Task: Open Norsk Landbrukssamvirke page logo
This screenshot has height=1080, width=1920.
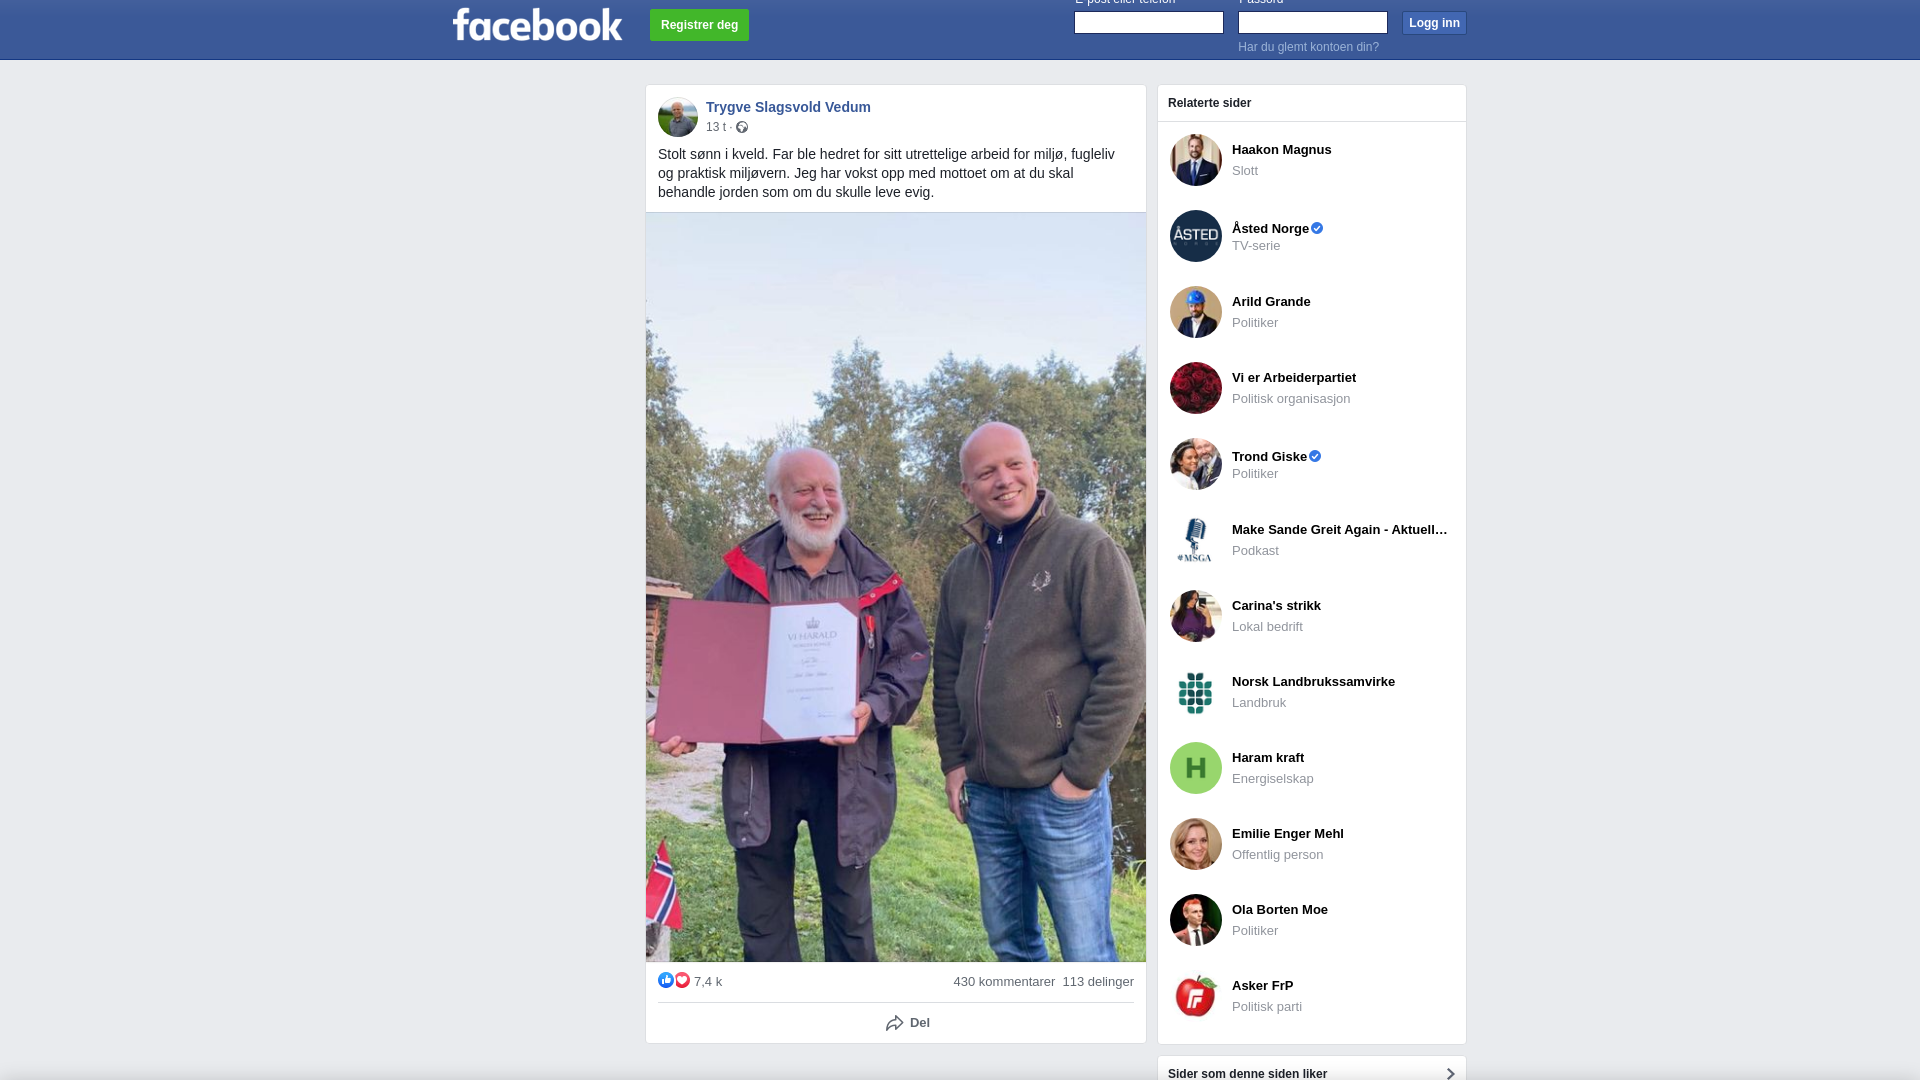Action: point(1196,692)
